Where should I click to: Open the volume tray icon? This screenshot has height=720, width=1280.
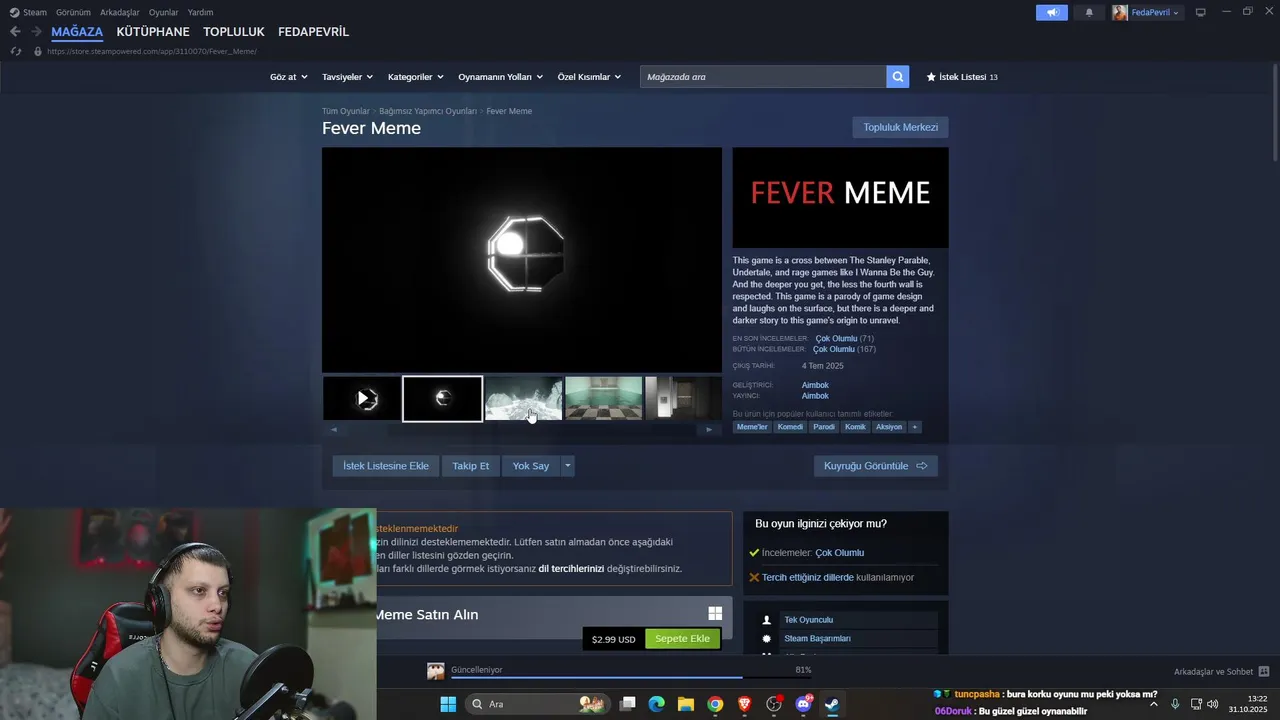pyautogui.click(x=1213, y=704)
